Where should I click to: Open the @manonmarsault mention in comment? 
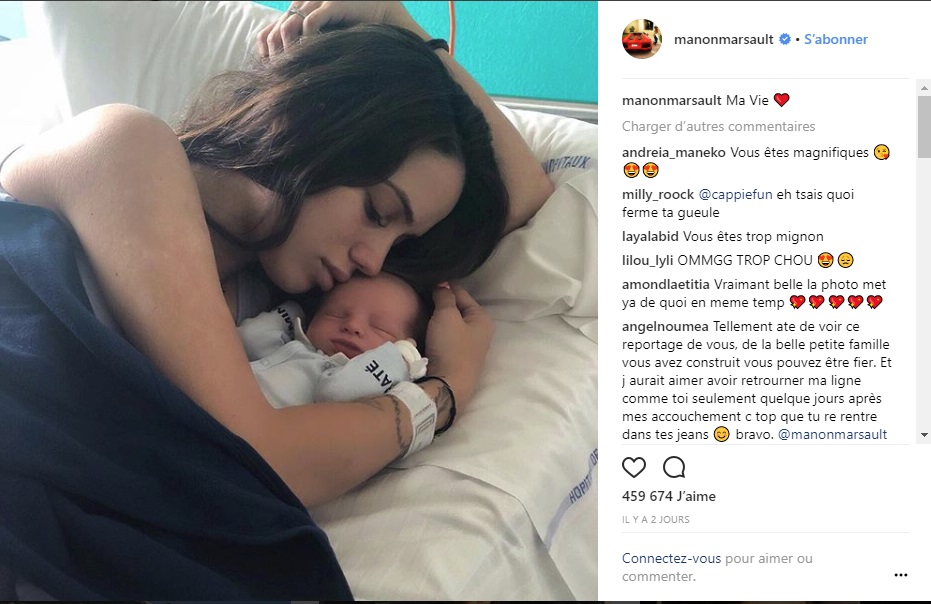coord(832,434)
